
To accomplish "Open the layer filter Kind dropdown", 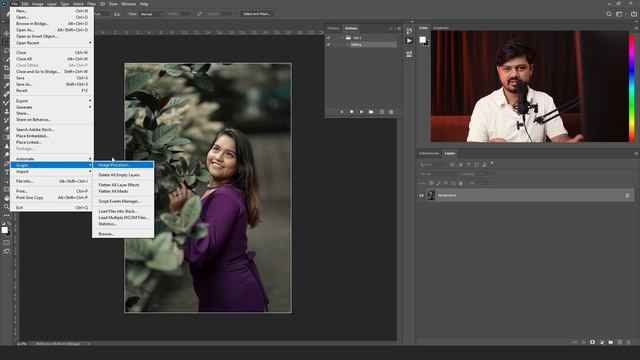I will [x=433, y=164].
